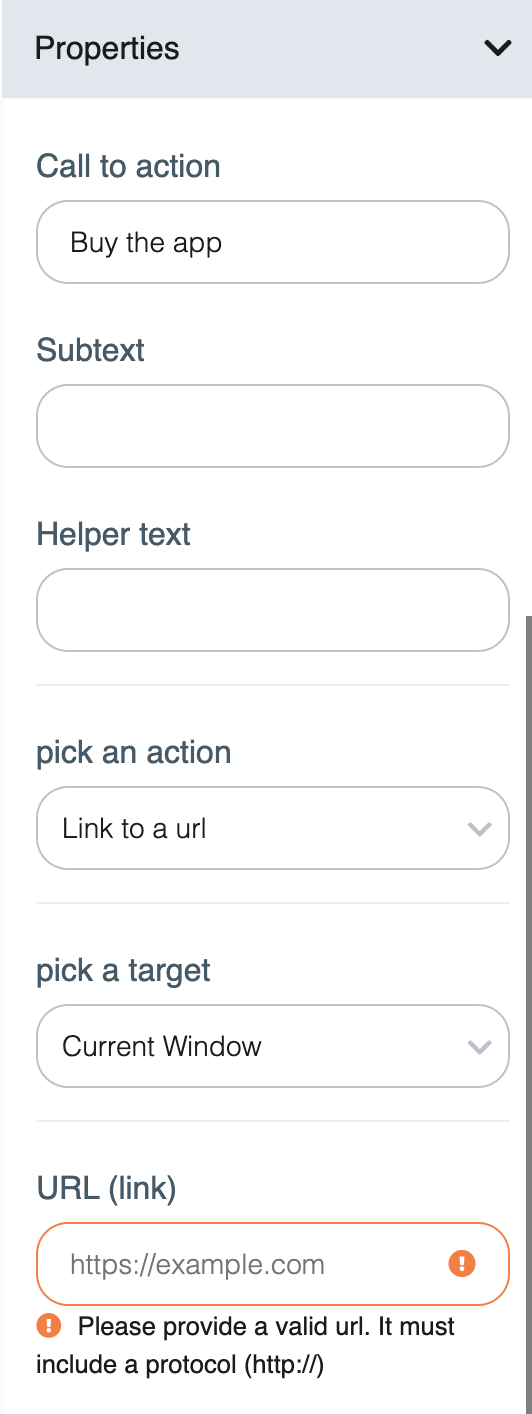Focus the Helper text input field
Image resolution: width=532 pixels, height=1414 pixels.
[x=273, y=610]
